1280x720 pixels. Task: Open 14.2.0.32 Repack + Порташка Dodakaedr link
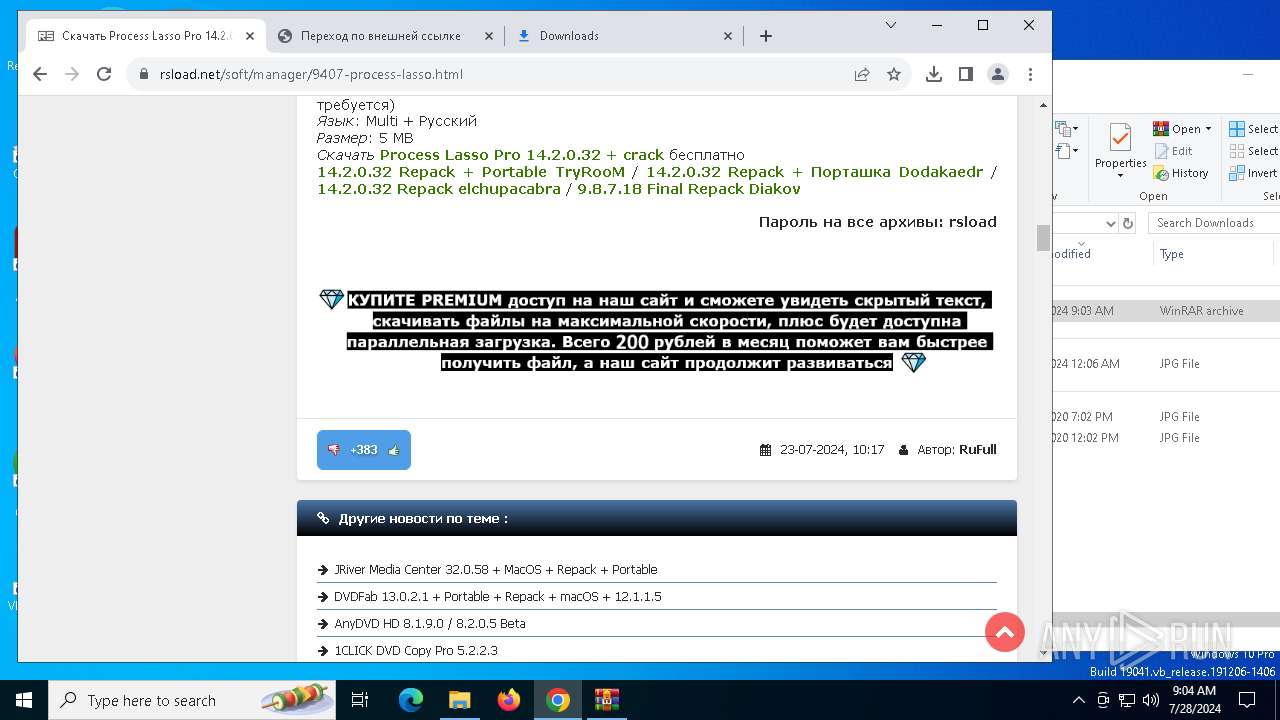(x=815, y=172)
